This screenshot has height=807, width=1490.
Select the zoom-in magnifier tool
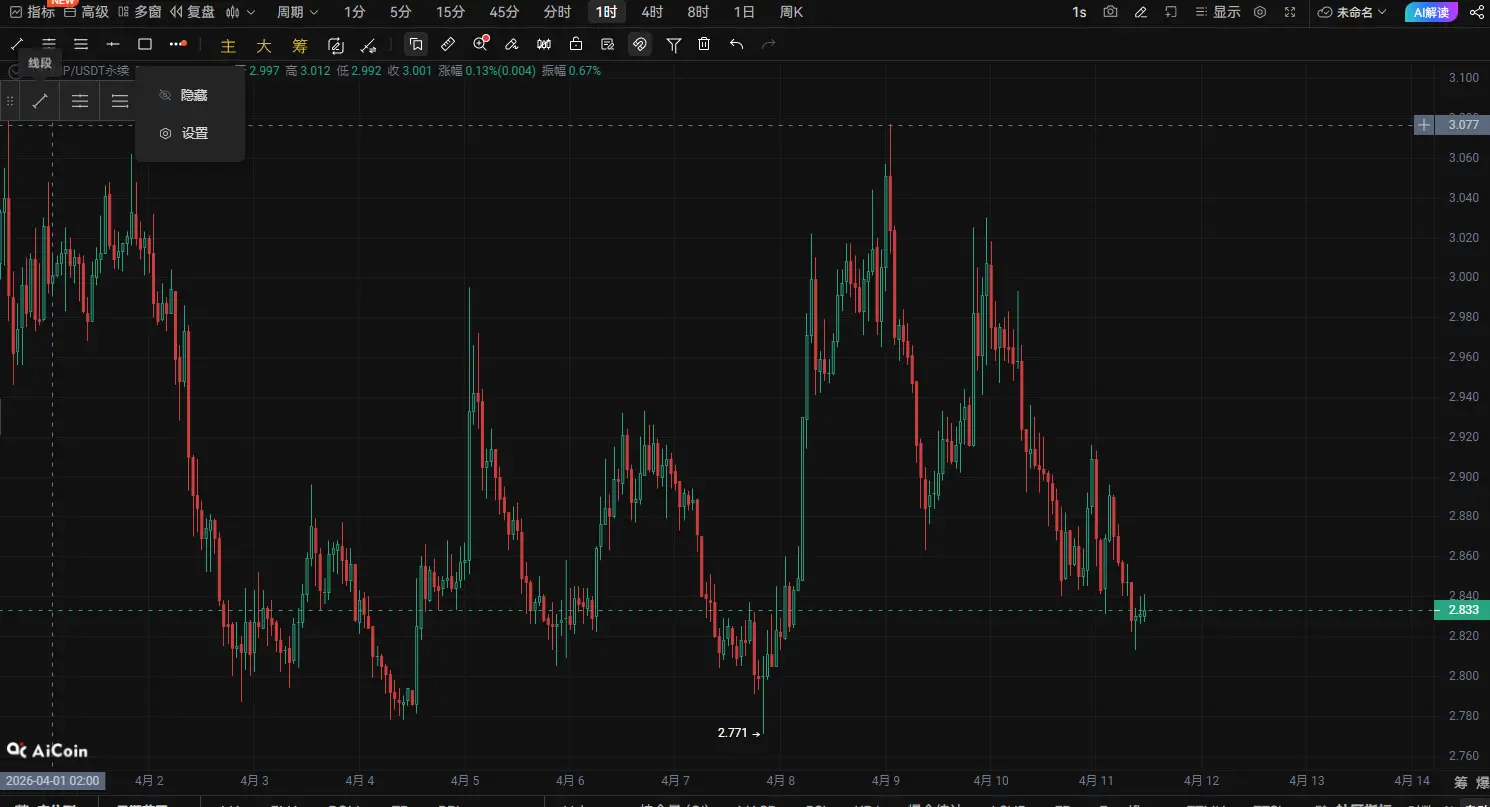click(x=481, y=43)
